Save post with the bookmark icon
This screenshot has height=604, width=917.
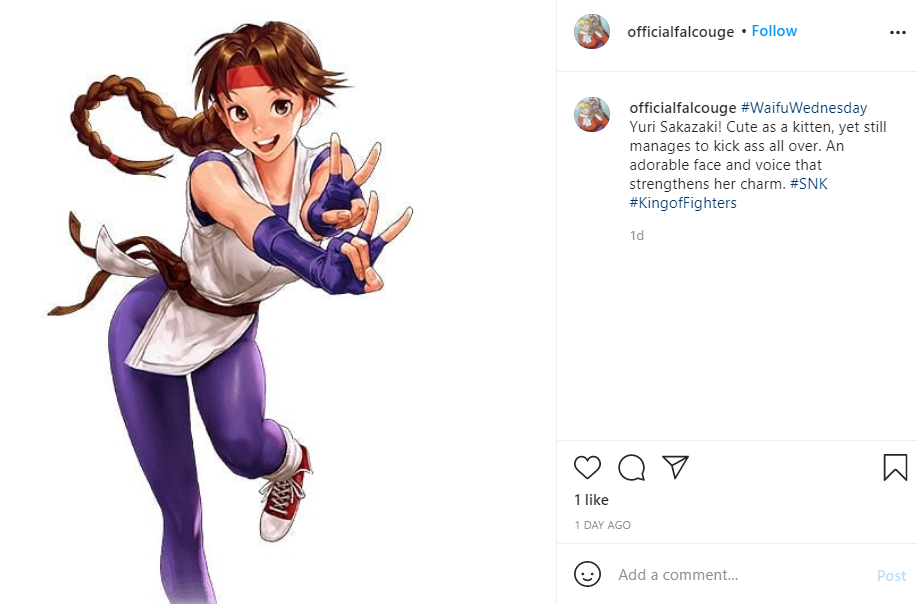tap(895, 467)
